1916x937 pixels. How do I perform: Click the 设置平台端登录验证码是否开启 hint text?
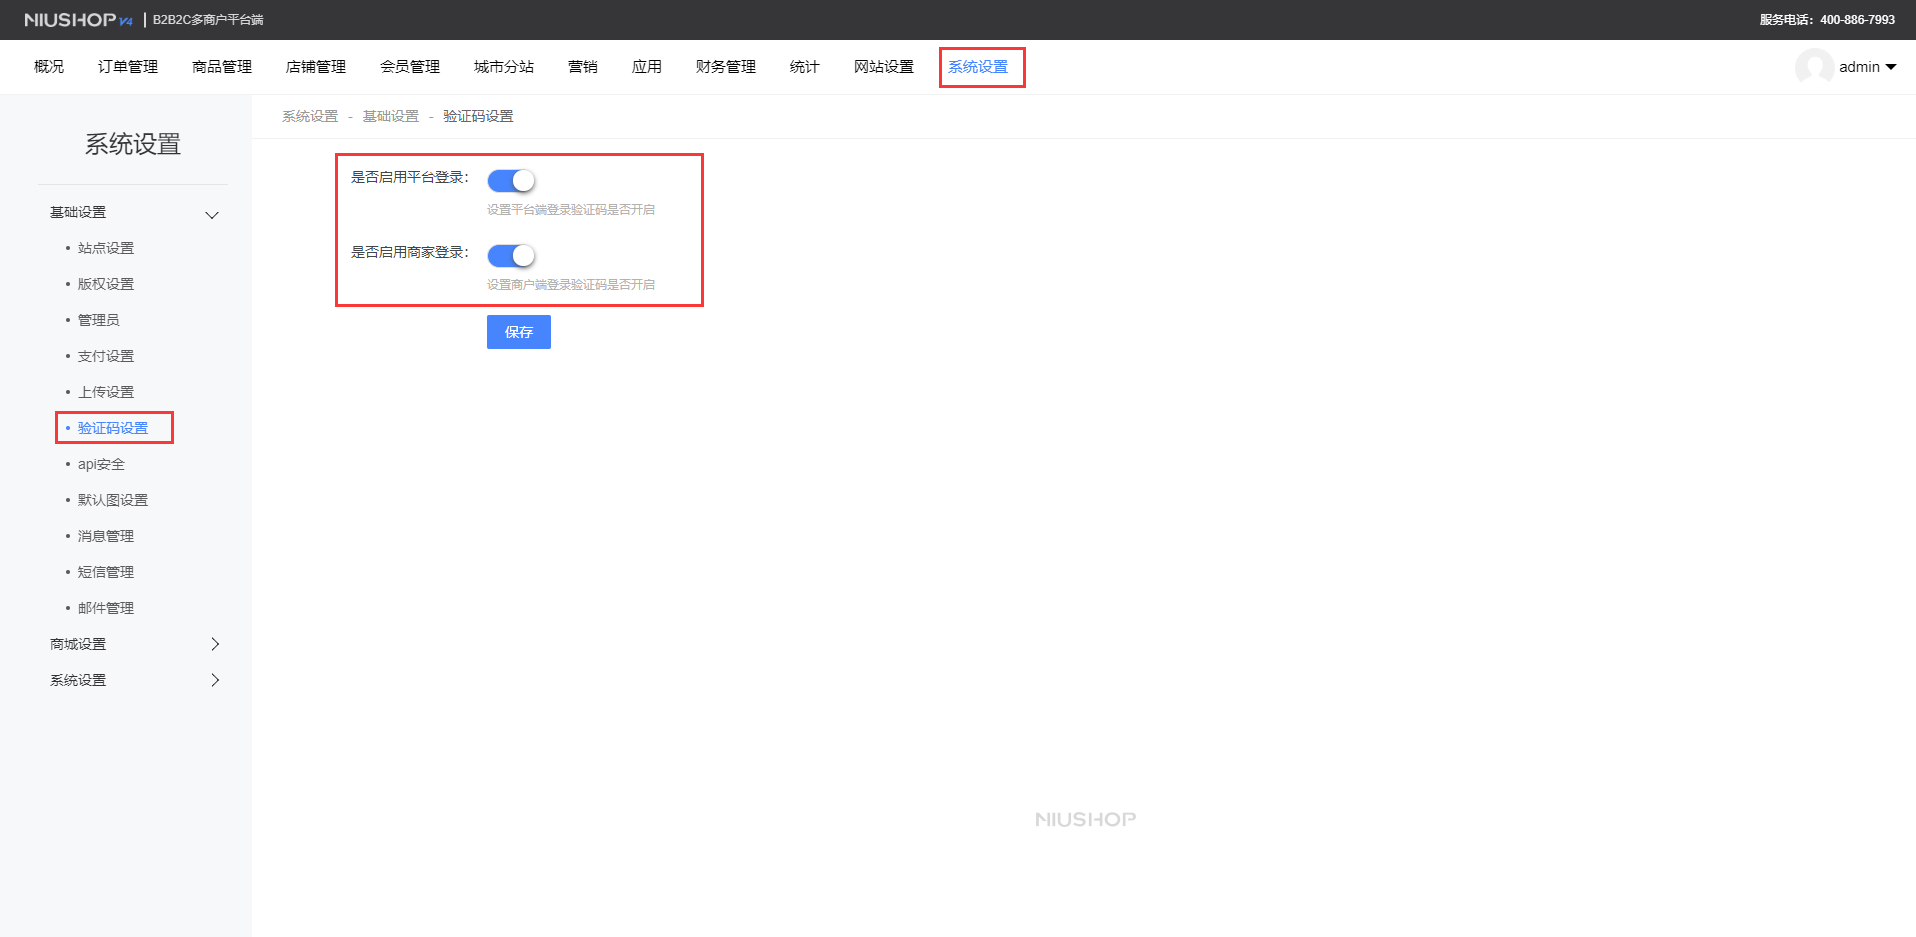tap(571, 210)
